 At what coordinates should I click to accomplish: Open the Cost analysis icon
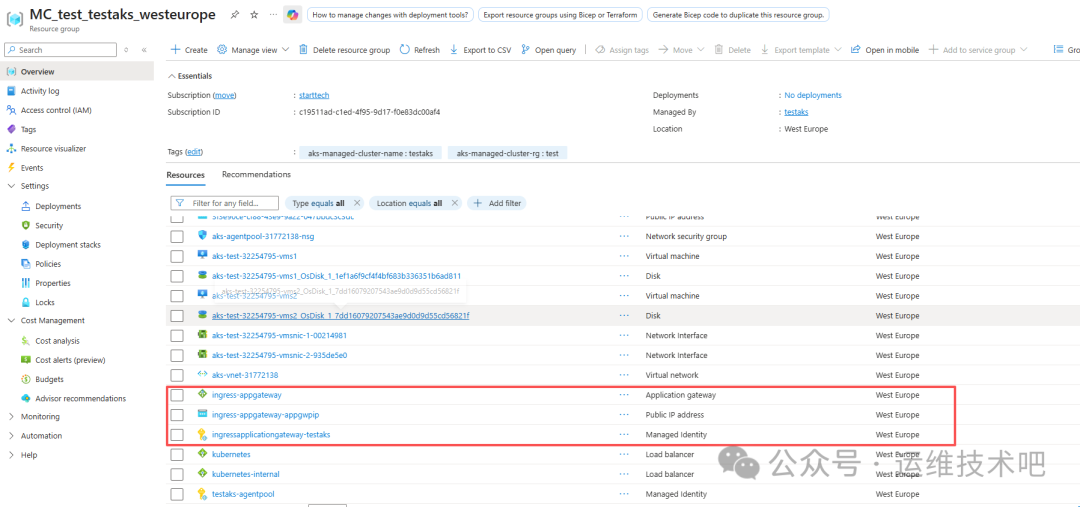[26, 340]
